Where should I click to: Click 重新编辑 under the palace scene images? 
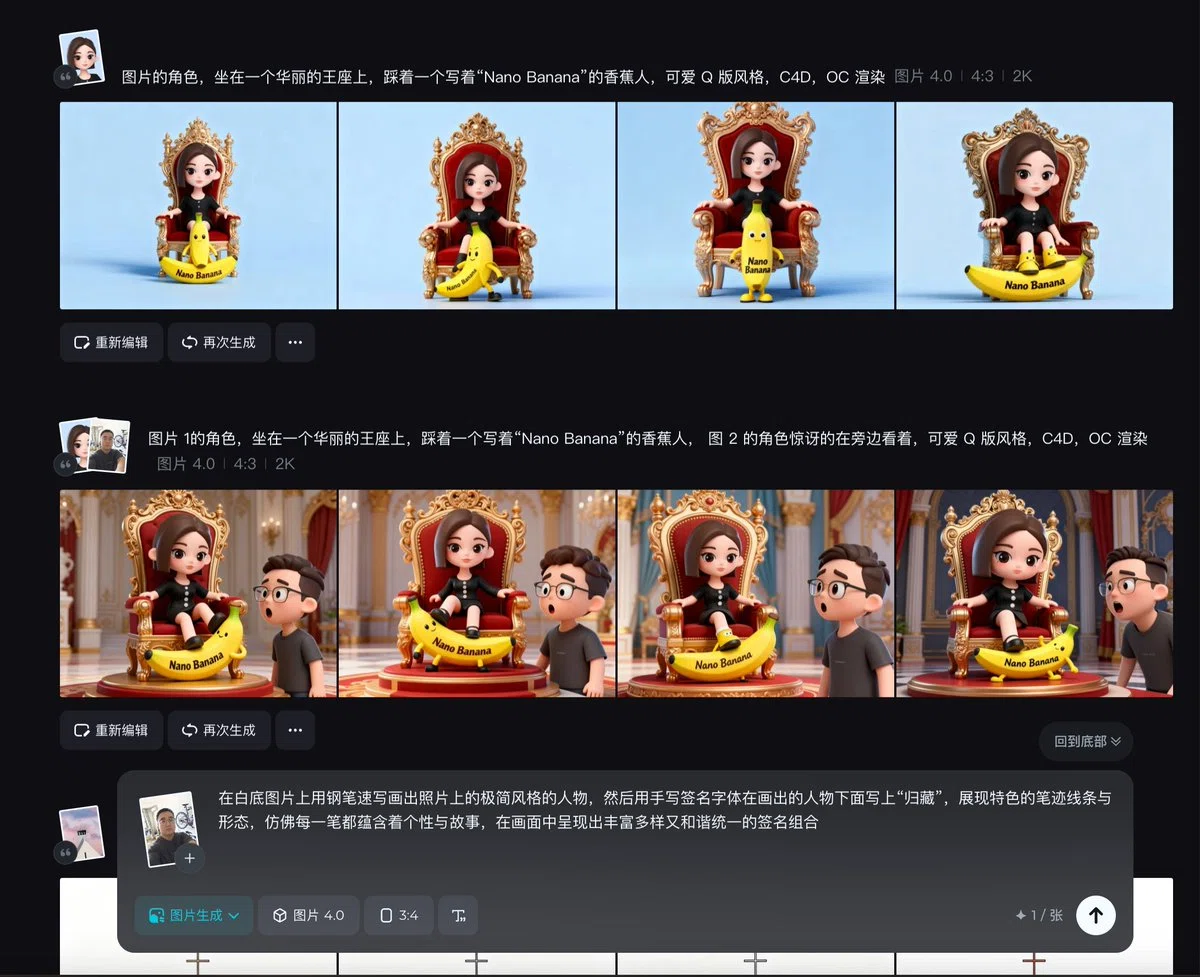coord(111,730)
